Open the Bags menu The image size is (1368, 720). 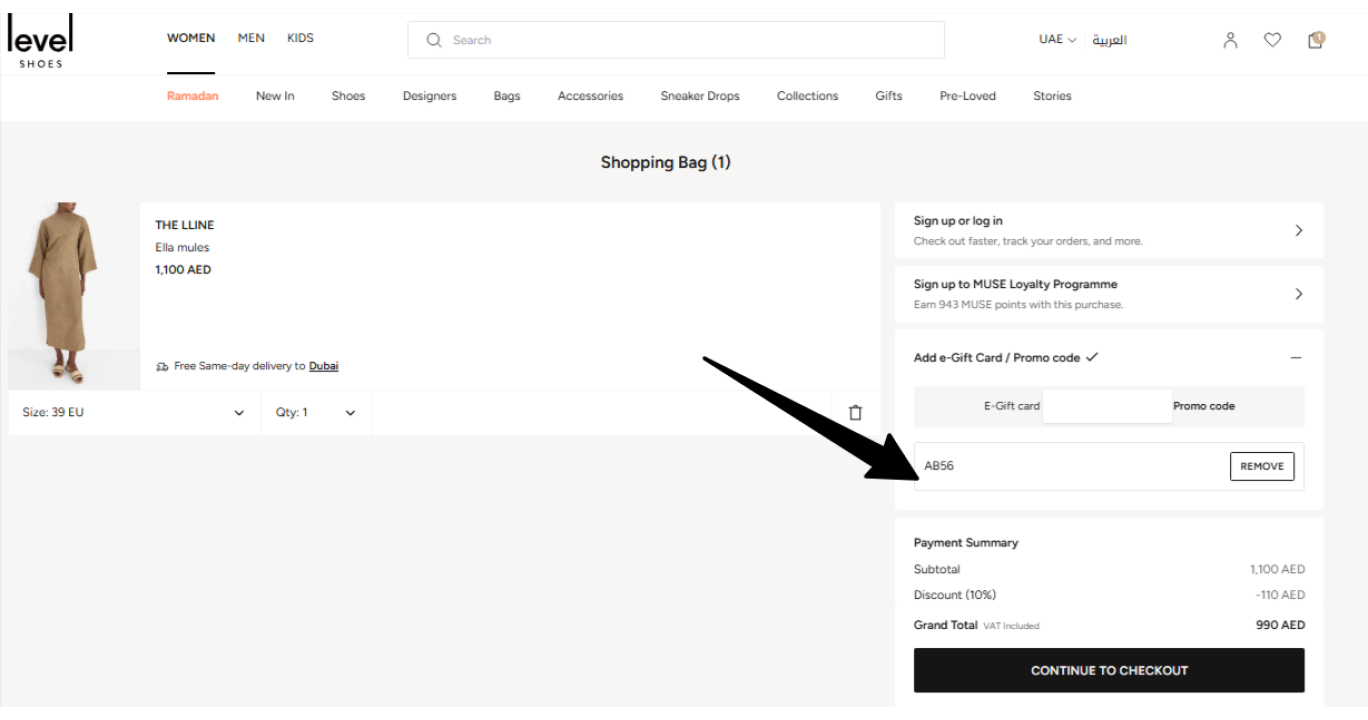[x=507, y=96]
